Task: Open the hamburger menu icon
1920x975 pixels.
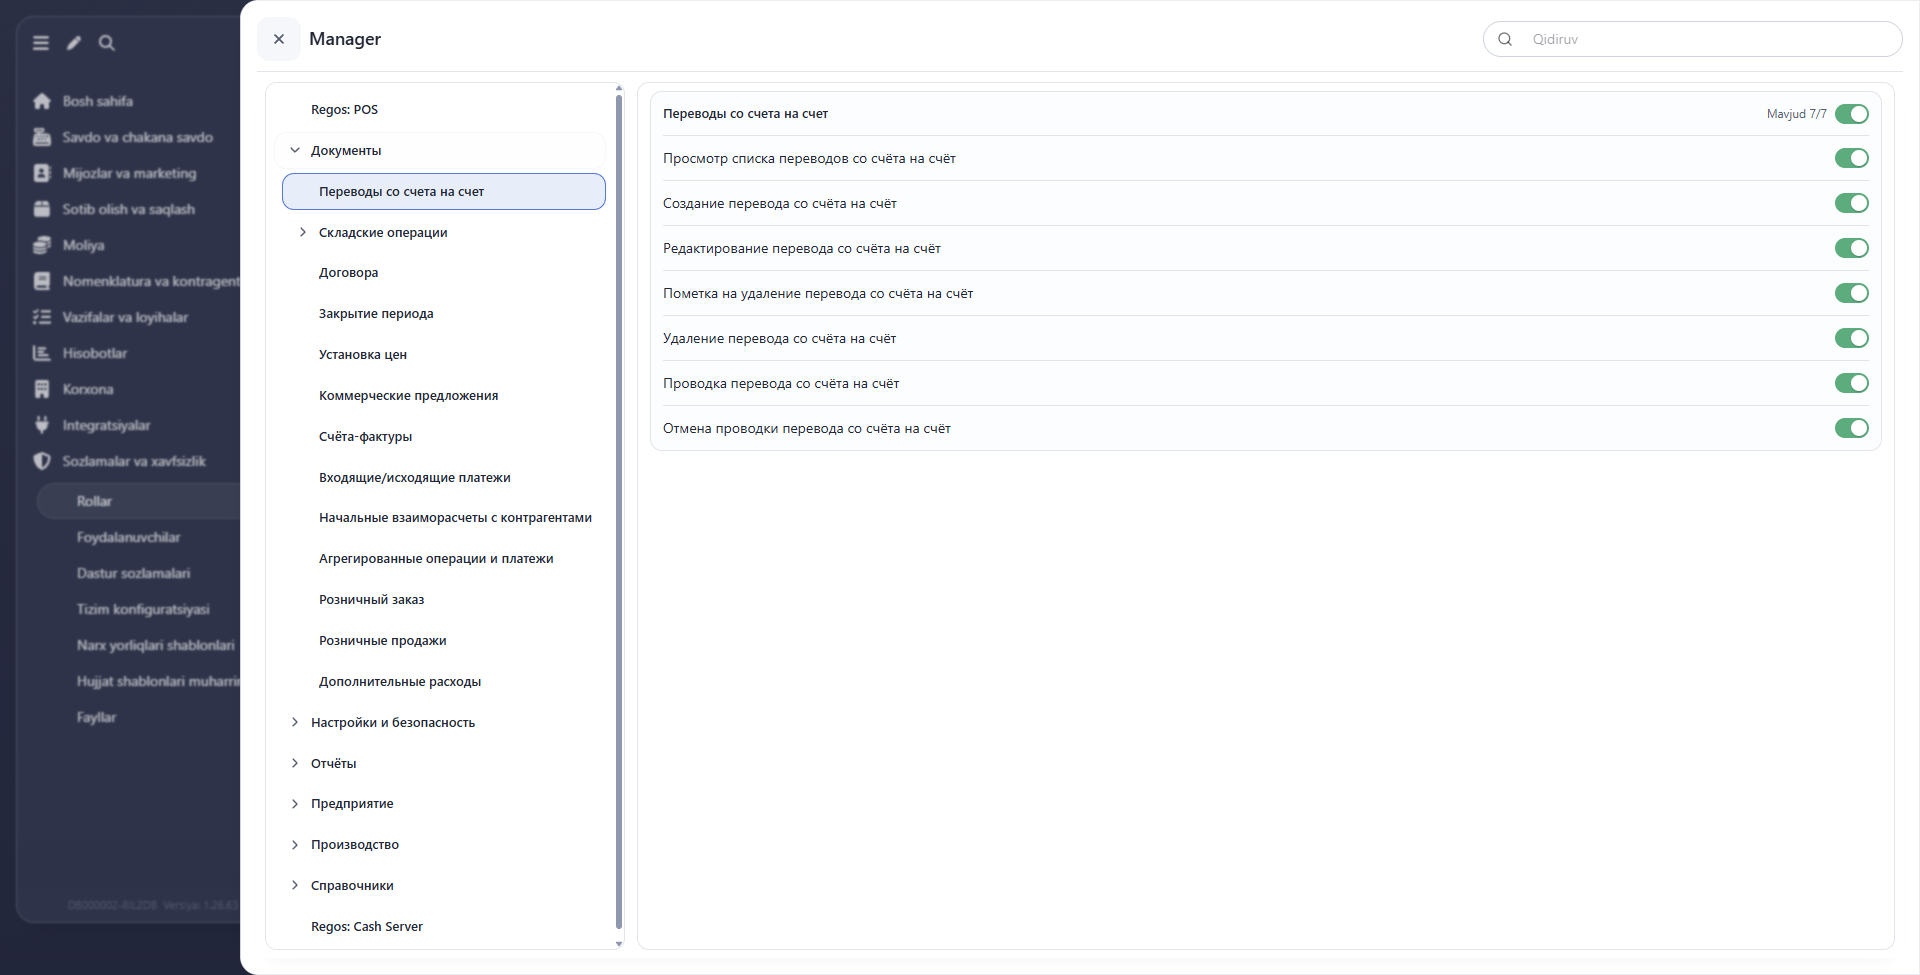Action: tap(41, 43)
